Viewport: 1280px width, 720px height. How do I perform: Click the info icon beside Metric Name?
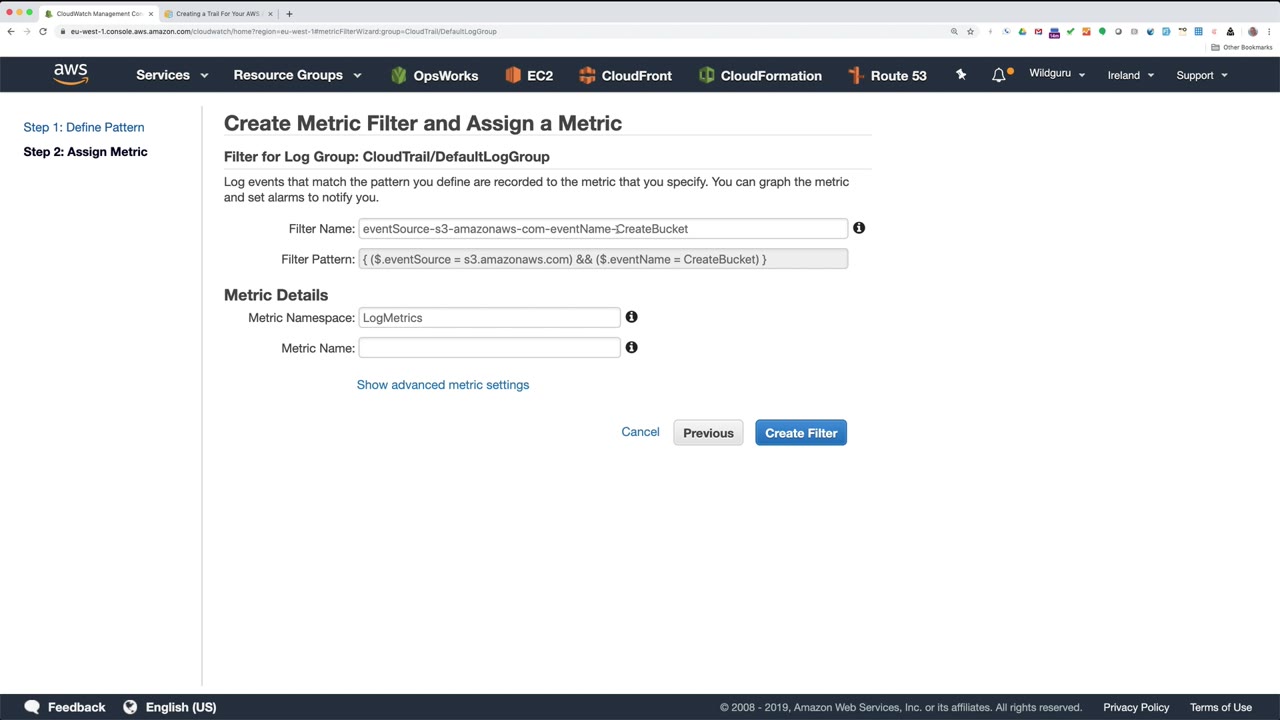point(631,347)
